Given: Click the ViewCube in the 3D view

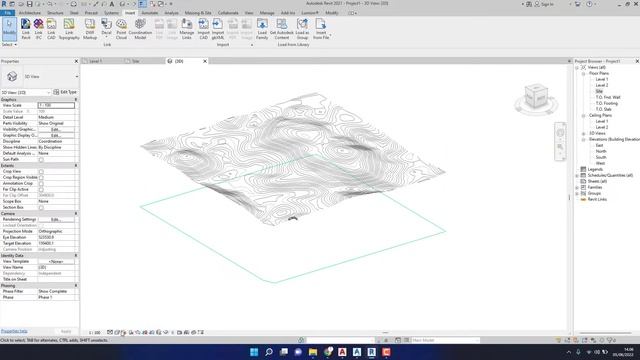Looking at the screenshot, I should (x=536, y=97).
